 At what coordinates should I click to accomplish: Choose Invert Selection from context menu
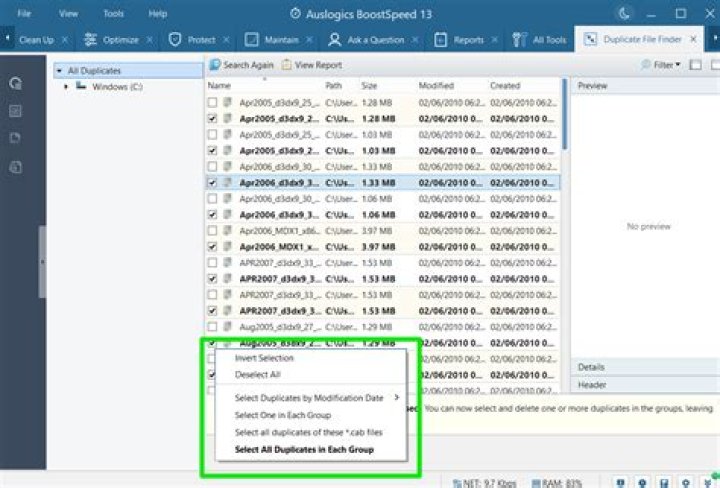pos(264,358)
